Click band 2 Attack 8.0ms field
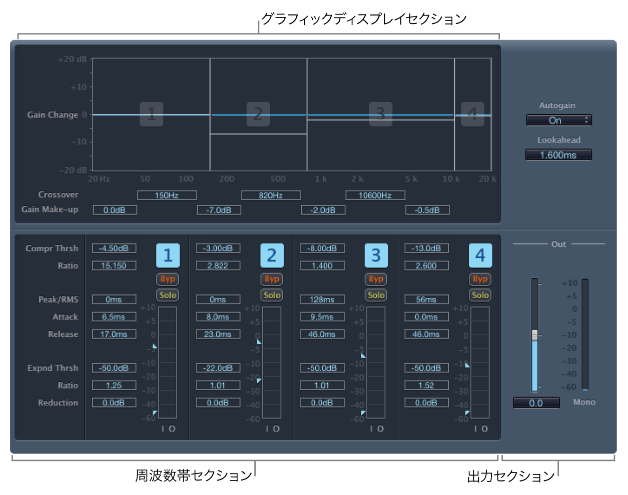This screenshot has width=628, height=495. [218, 317]
